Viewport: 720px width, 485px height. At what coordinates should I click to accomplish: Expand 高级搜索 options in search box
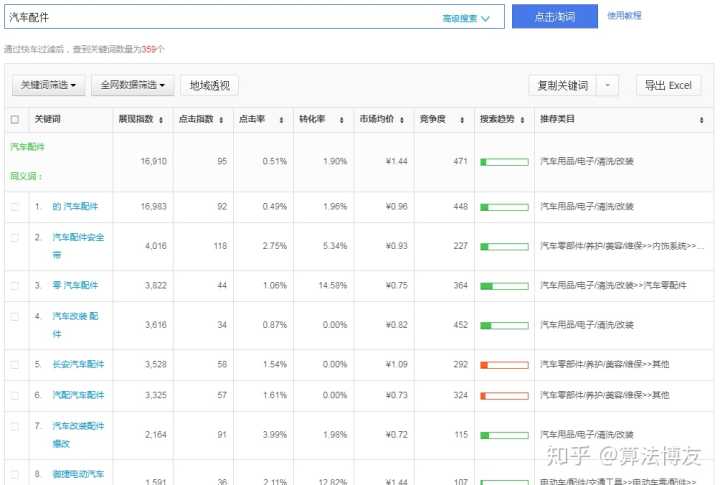[466, 18]
